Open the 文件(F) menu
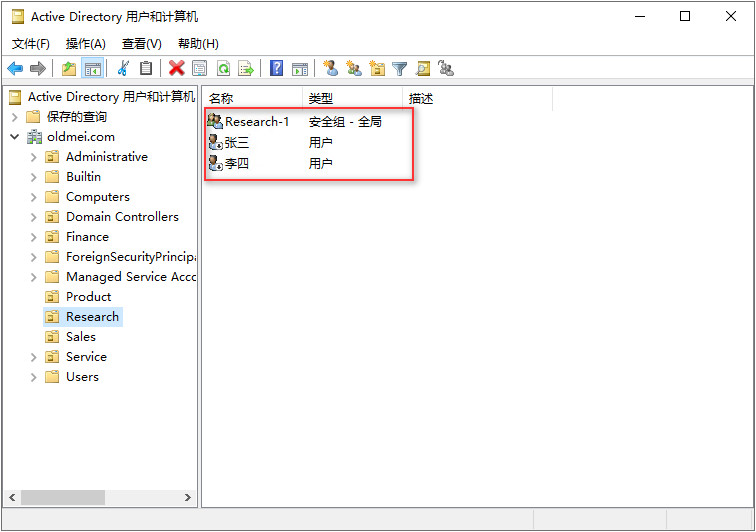The height and width of the screenshot is (532, 756). click(x=30, y=44)
